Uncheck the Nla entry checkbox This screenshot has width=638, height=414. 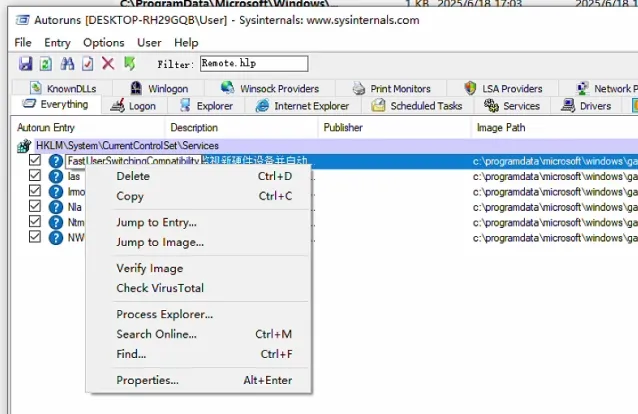coord(35,206)
